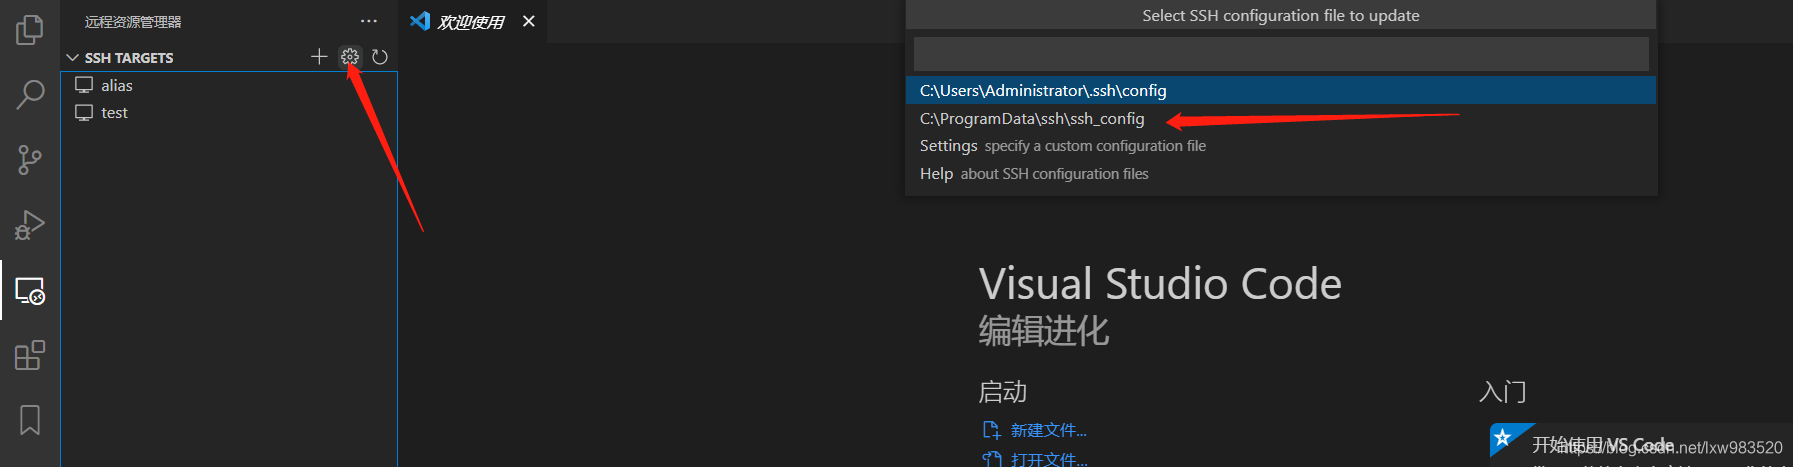This screenshot has width=1793, height=467.
Task: Focus the SSH configuration file input box
Action: pos(1281,54)
